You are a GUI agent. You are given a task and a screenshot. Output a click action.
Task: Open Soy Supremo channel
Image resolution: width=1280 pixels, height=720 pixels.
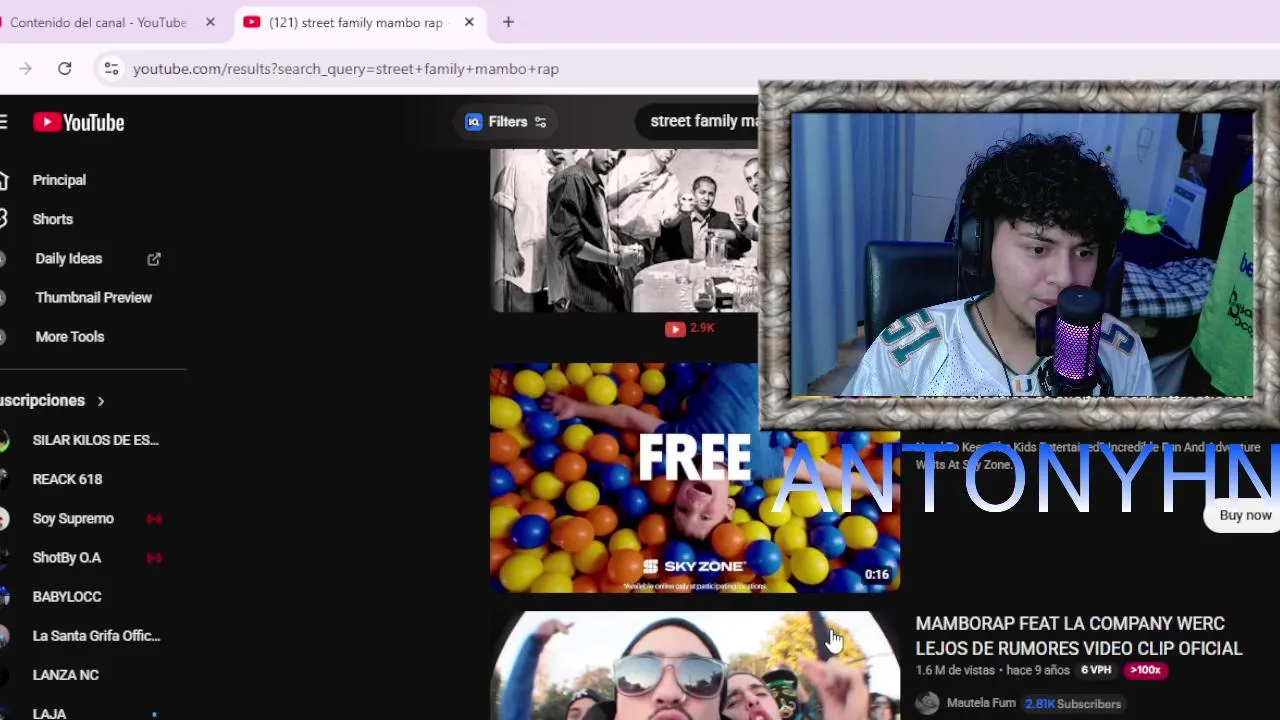[73, 518]
